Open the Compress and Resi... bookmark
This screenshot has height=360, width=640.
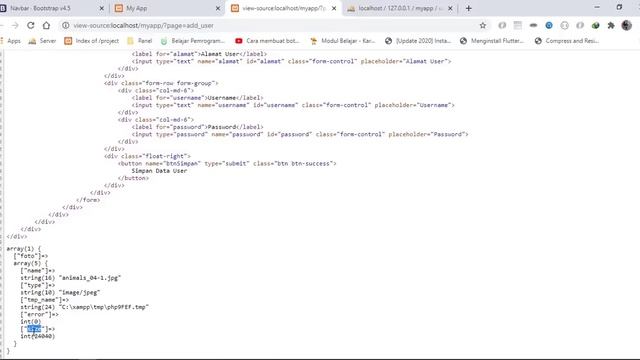(567, 41)
